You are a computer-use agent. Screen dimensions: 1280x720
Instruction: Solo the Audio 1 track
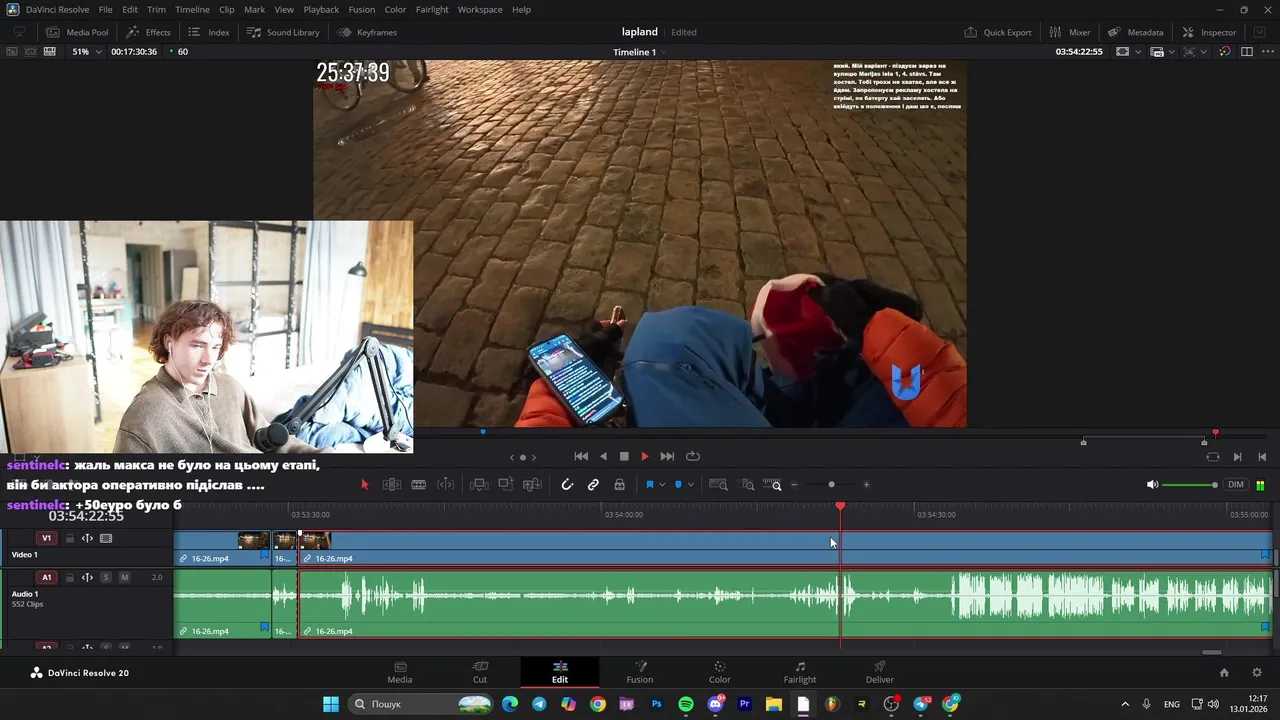(x=106, y=577)
